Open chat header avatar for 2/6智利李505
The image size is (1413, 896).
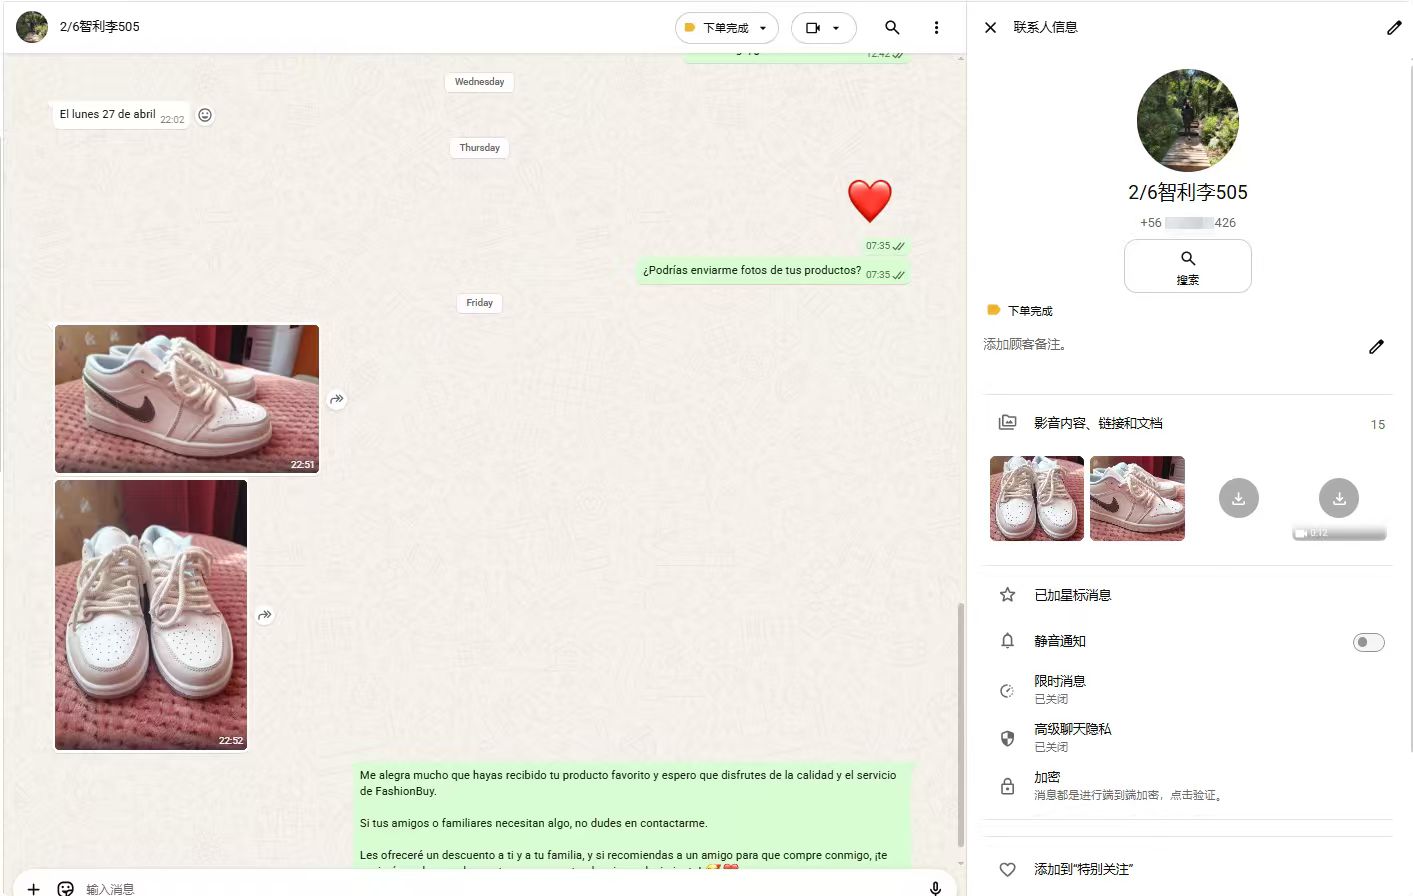click(32, 27)
